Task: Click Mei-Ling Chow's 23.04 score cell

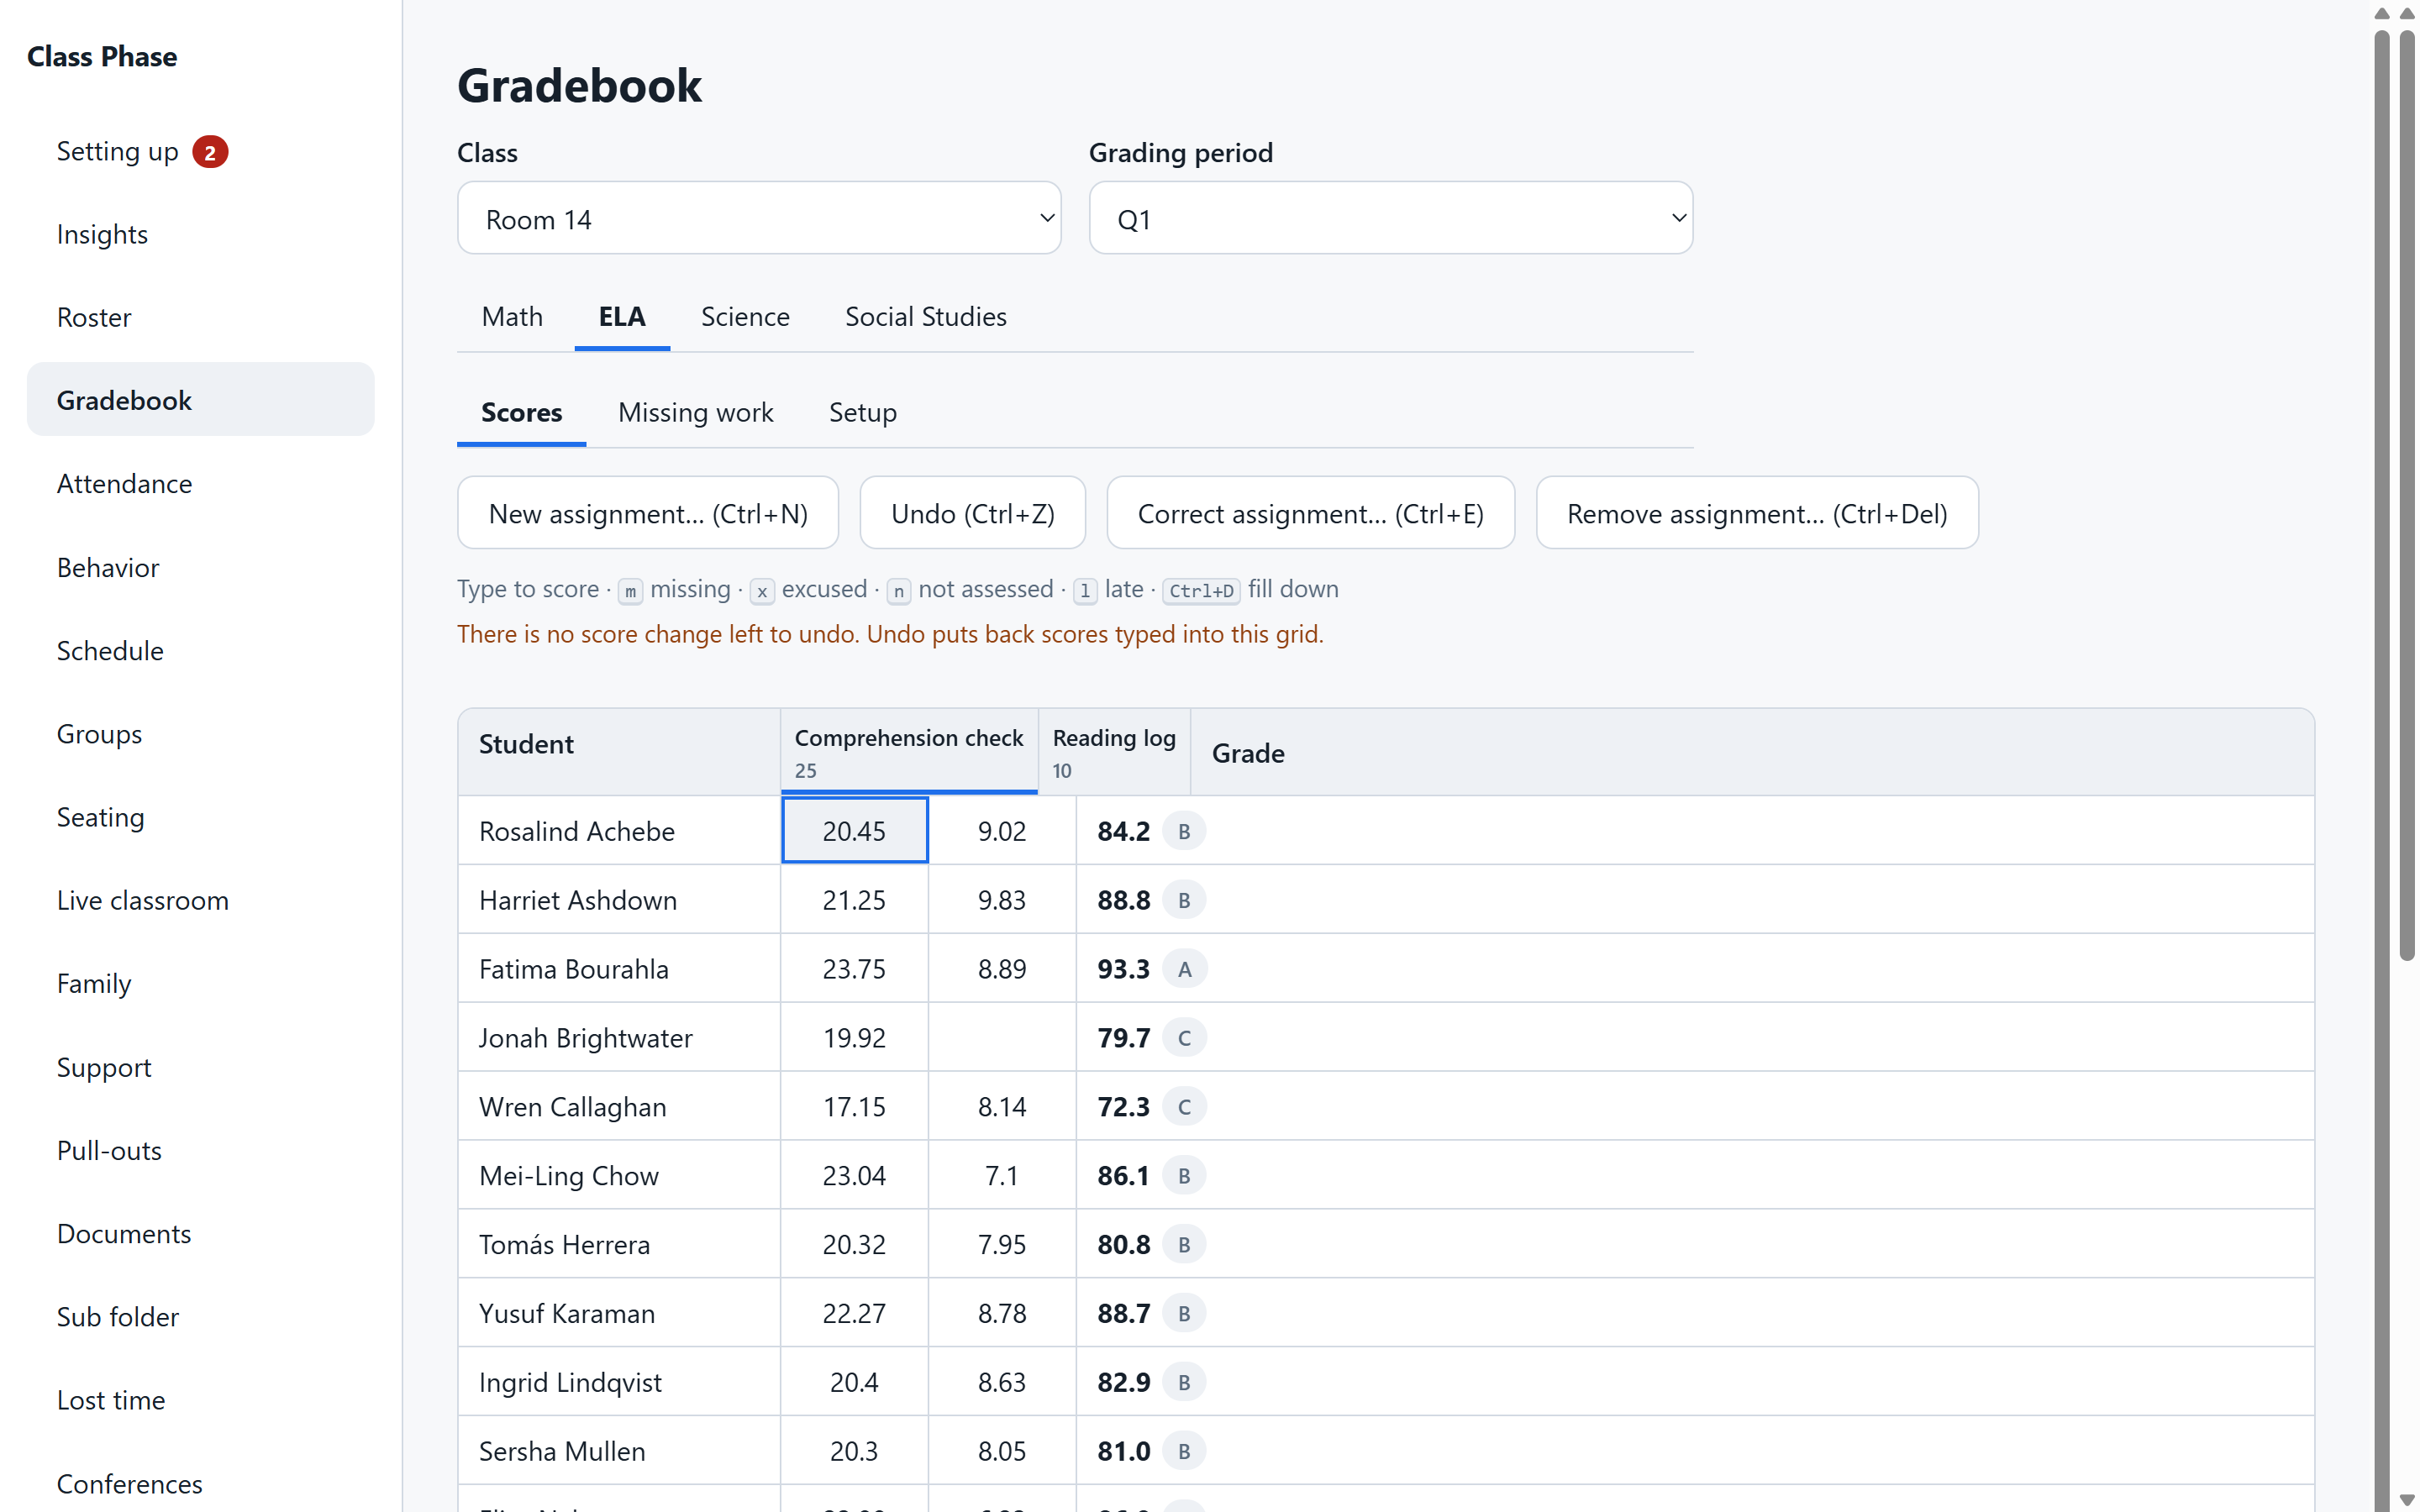Action: 854,1176
